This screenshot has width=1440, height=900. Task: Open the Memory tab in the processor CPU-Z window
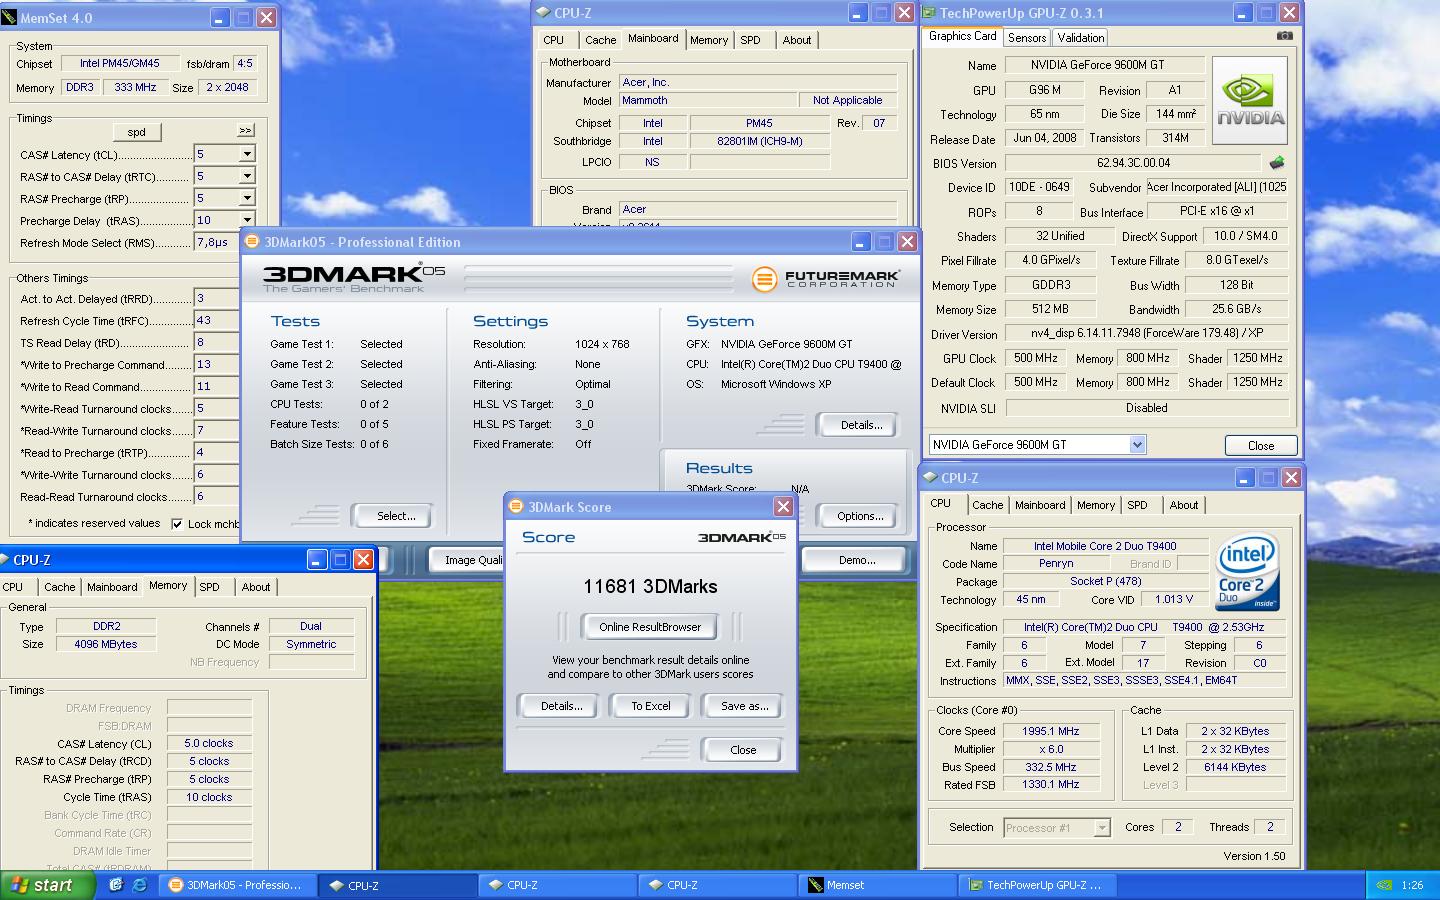1096,505
